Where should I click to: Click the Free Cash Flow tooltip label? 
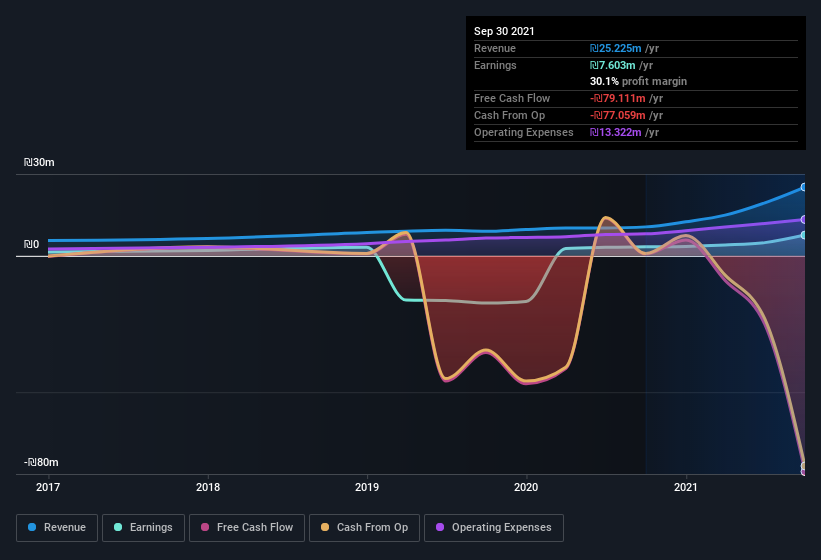tap(512, 98)
